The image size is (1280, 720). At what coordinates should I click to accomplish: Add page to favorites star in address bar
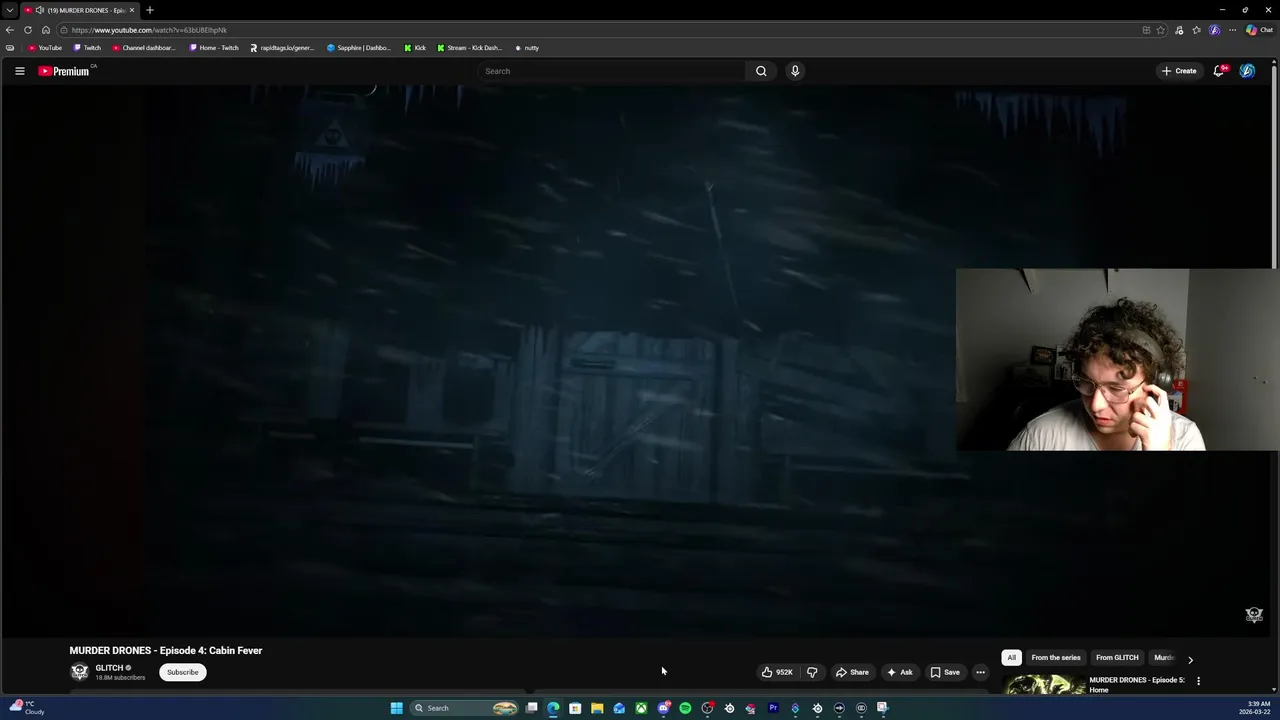1161,30
